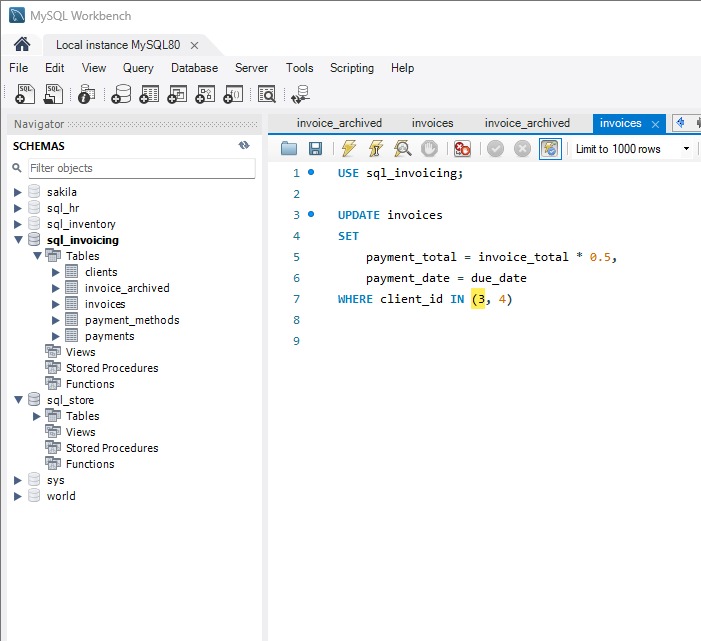
Task: Close the active invoices query tab
Action: click(x=655, y=124)
